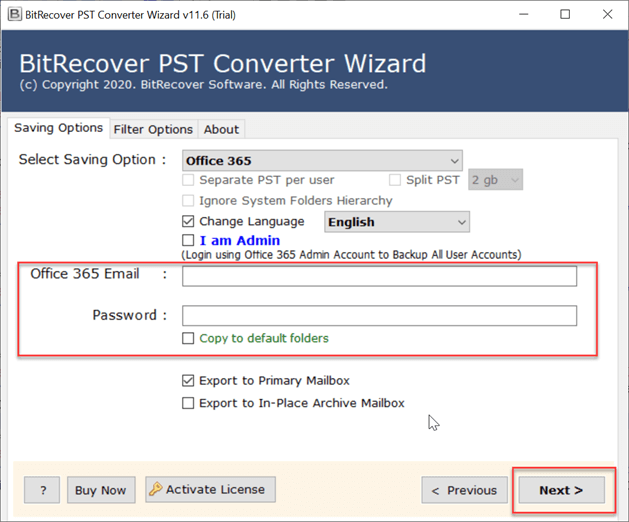The width and height of the screenshot is (629, 522).
Task: Open the Split PST size dropdown
Action: point(496,180)
